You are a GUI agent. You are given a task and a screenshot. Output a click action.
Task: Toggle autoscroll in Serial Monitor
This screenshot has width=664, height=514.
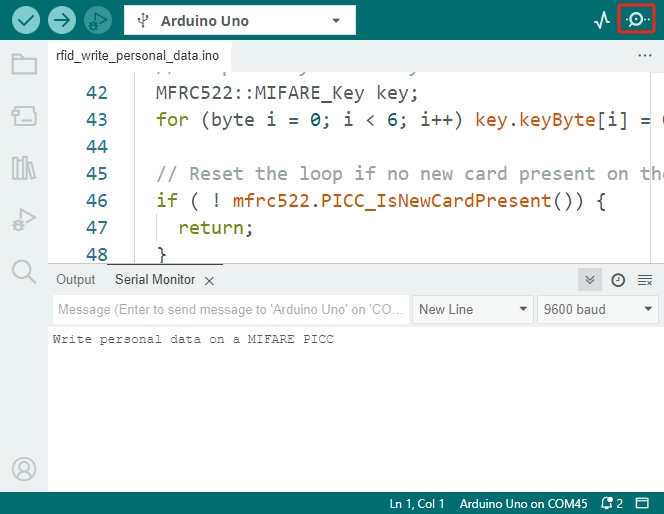tap(590, 280)
